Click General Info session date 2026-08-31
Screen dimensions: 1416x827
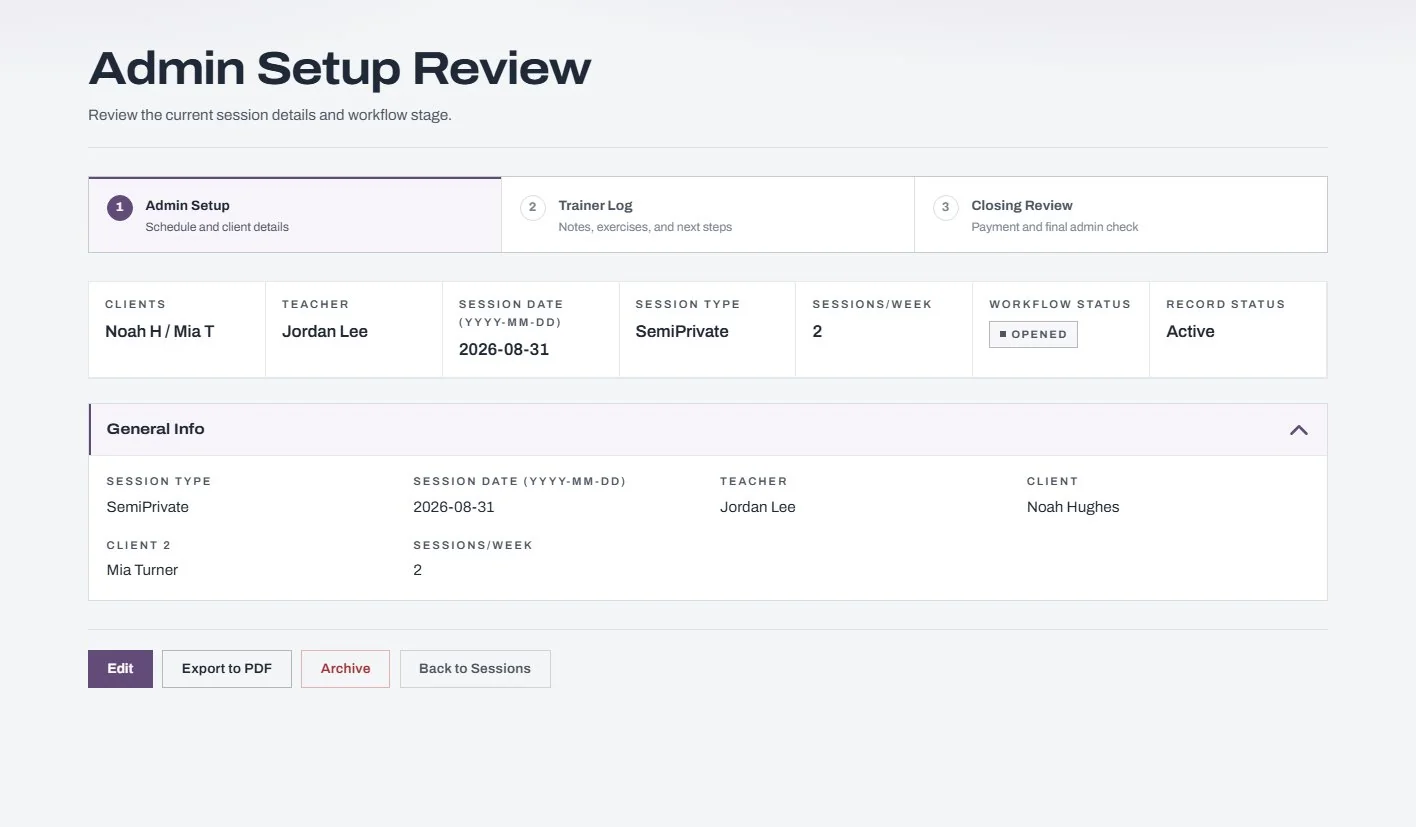pos(454,507)
